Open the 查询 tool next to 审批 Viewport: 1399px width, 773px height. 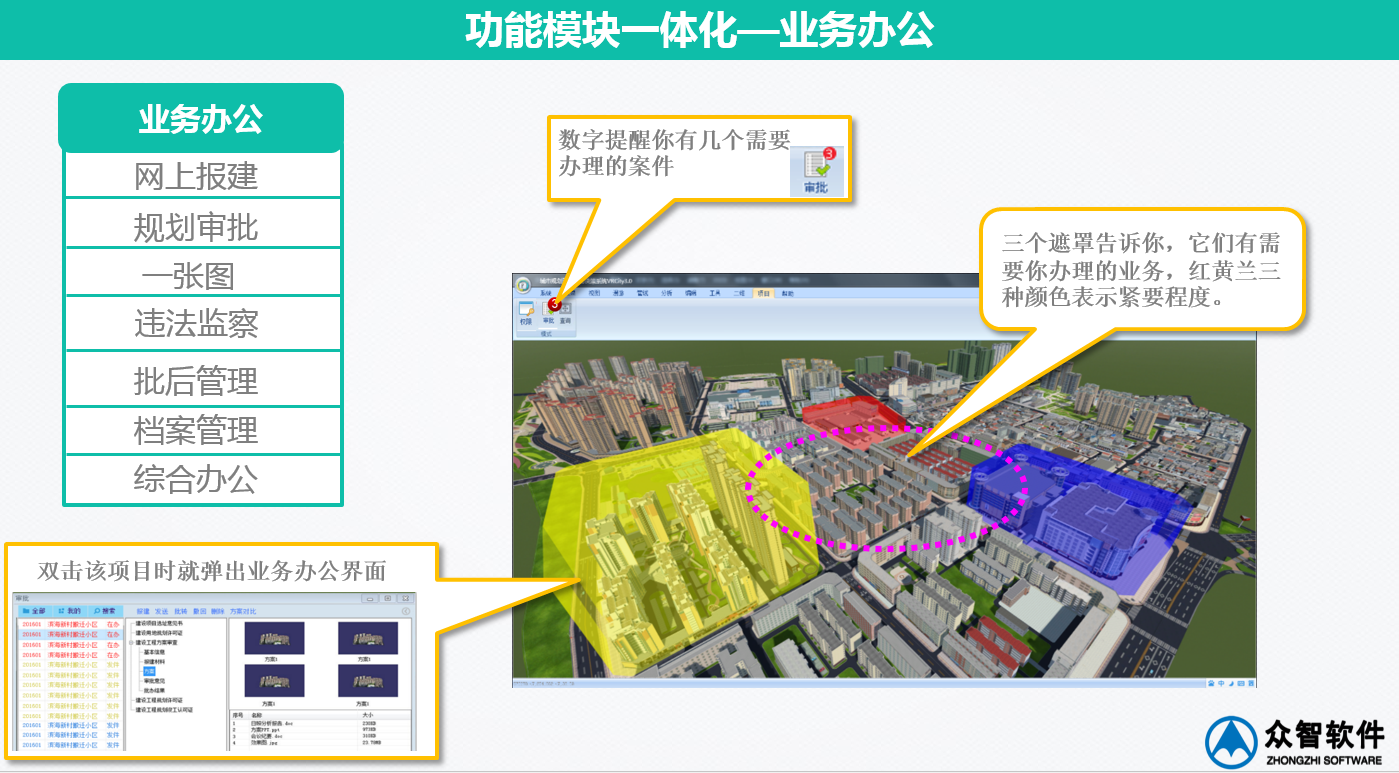pos(565,310)
